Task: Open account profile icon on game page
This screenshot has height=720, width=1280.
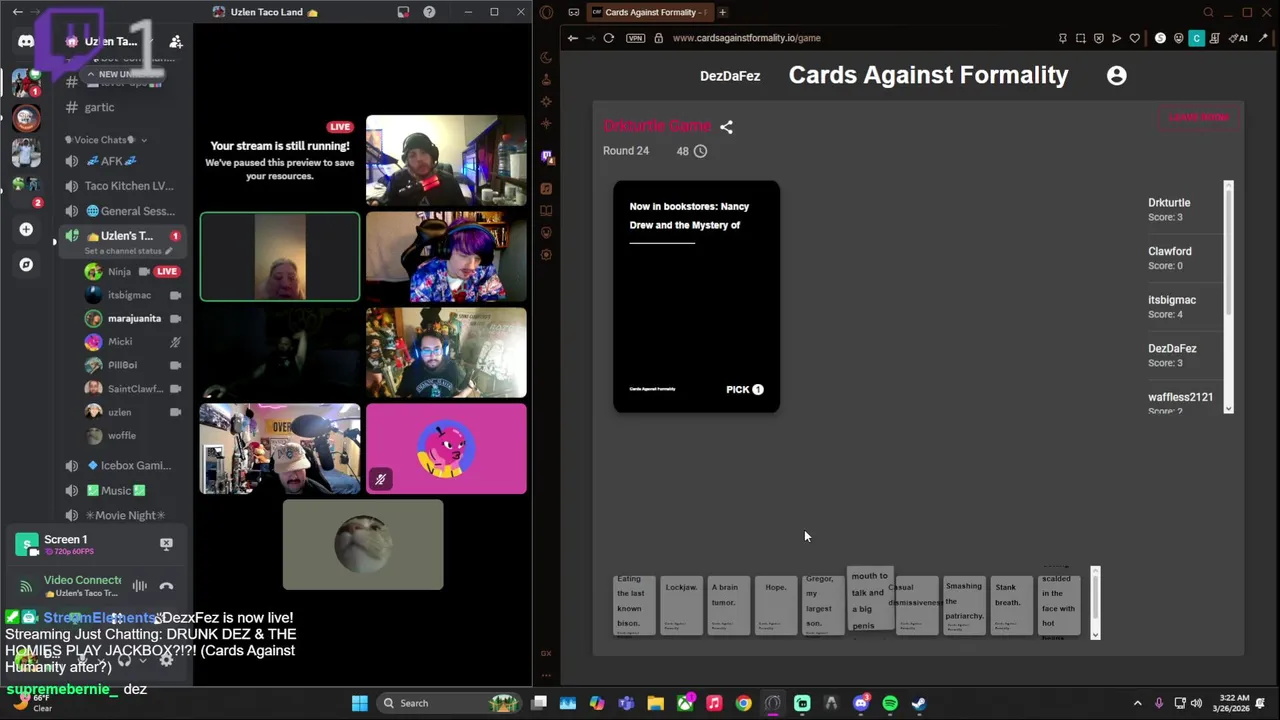Action: pos(1116,75)
